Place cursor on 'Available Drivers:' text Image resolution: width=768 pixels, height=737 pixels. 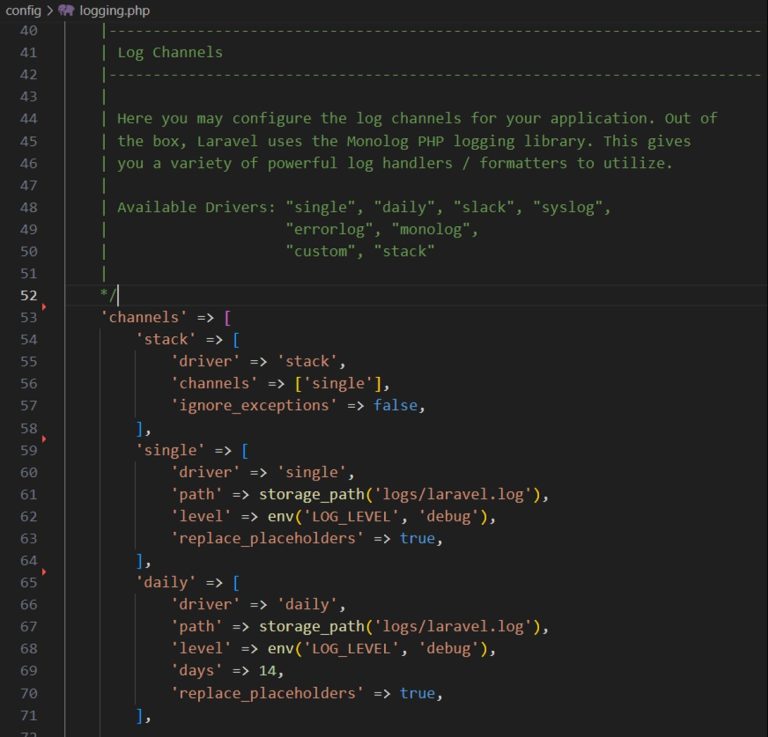[196, 207]
